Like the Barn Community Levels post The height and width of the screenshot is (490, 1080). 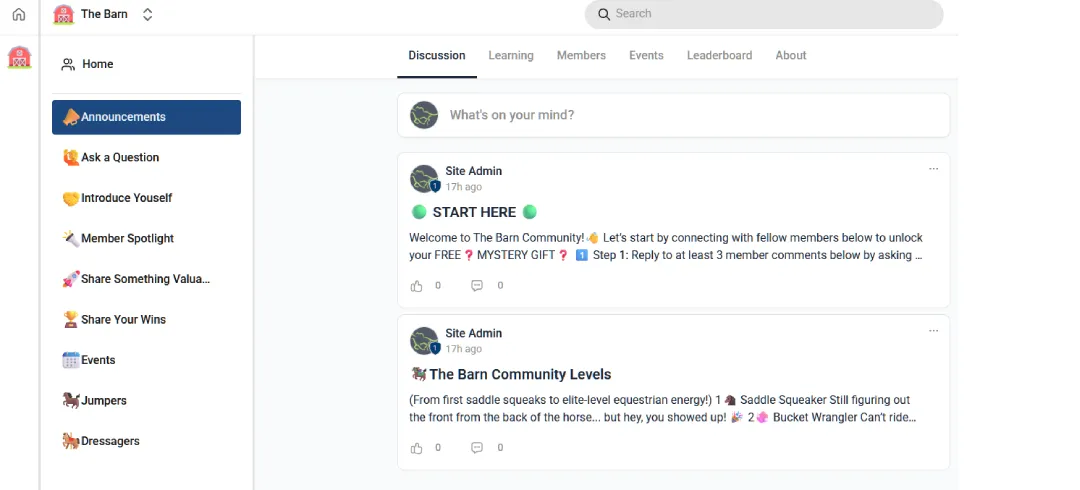417,448
